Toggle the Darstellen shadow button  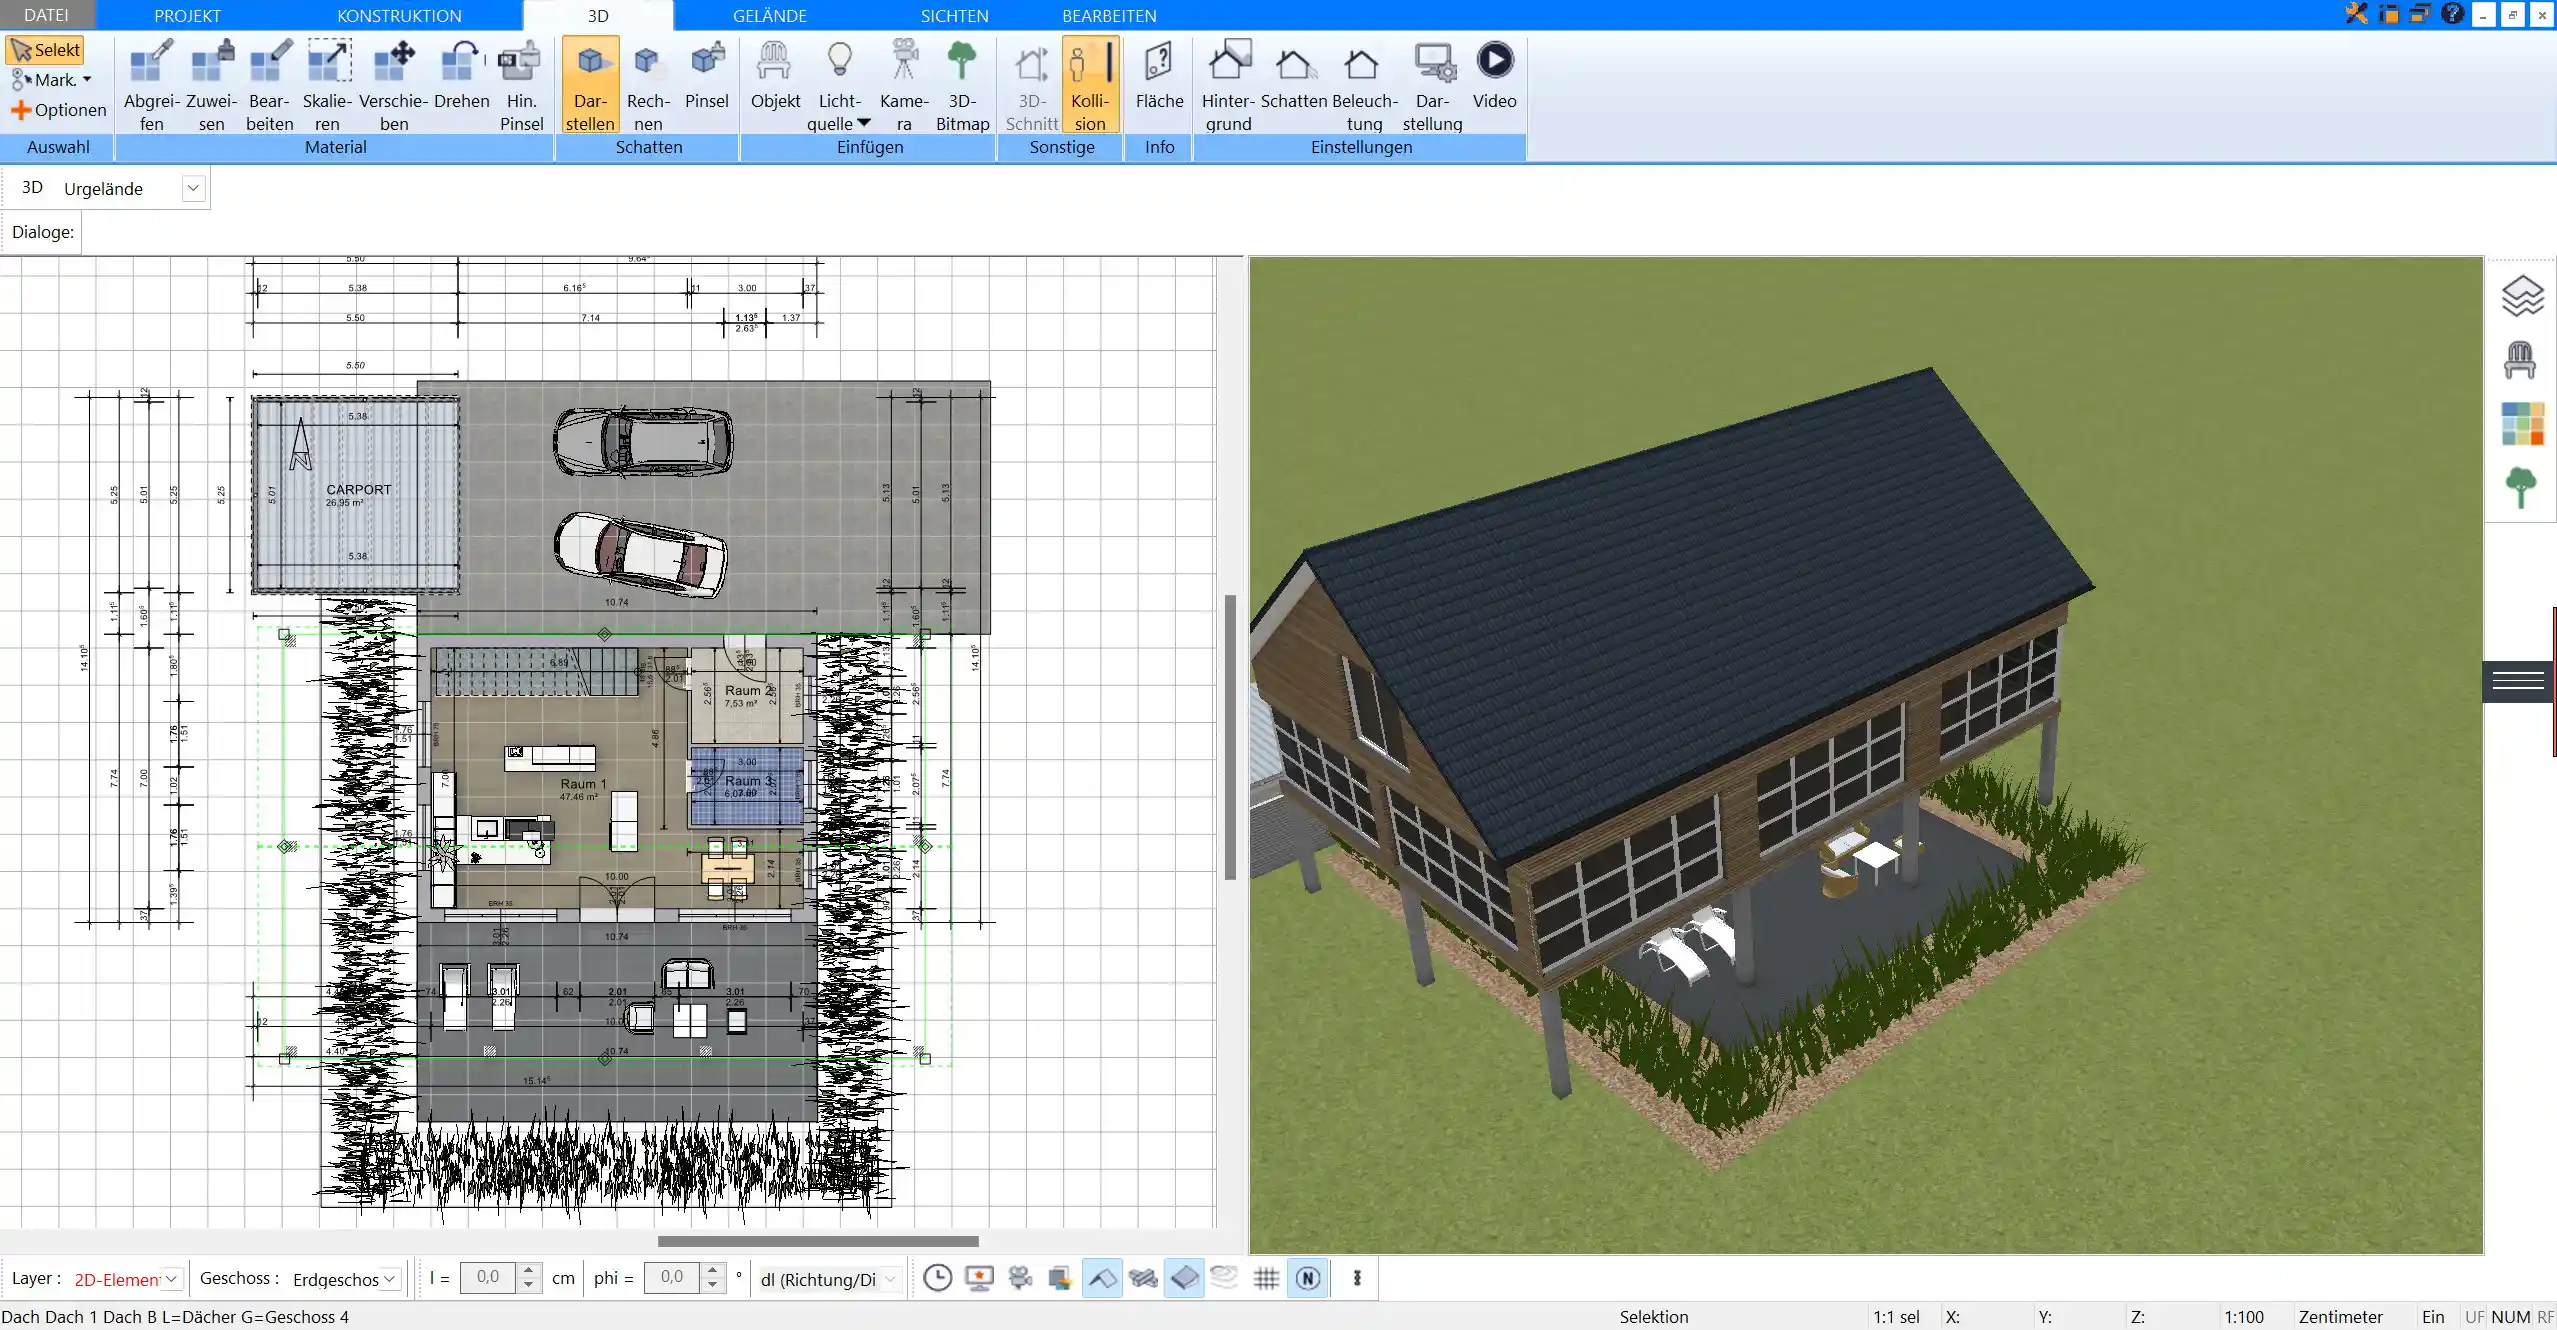point(590,85)
